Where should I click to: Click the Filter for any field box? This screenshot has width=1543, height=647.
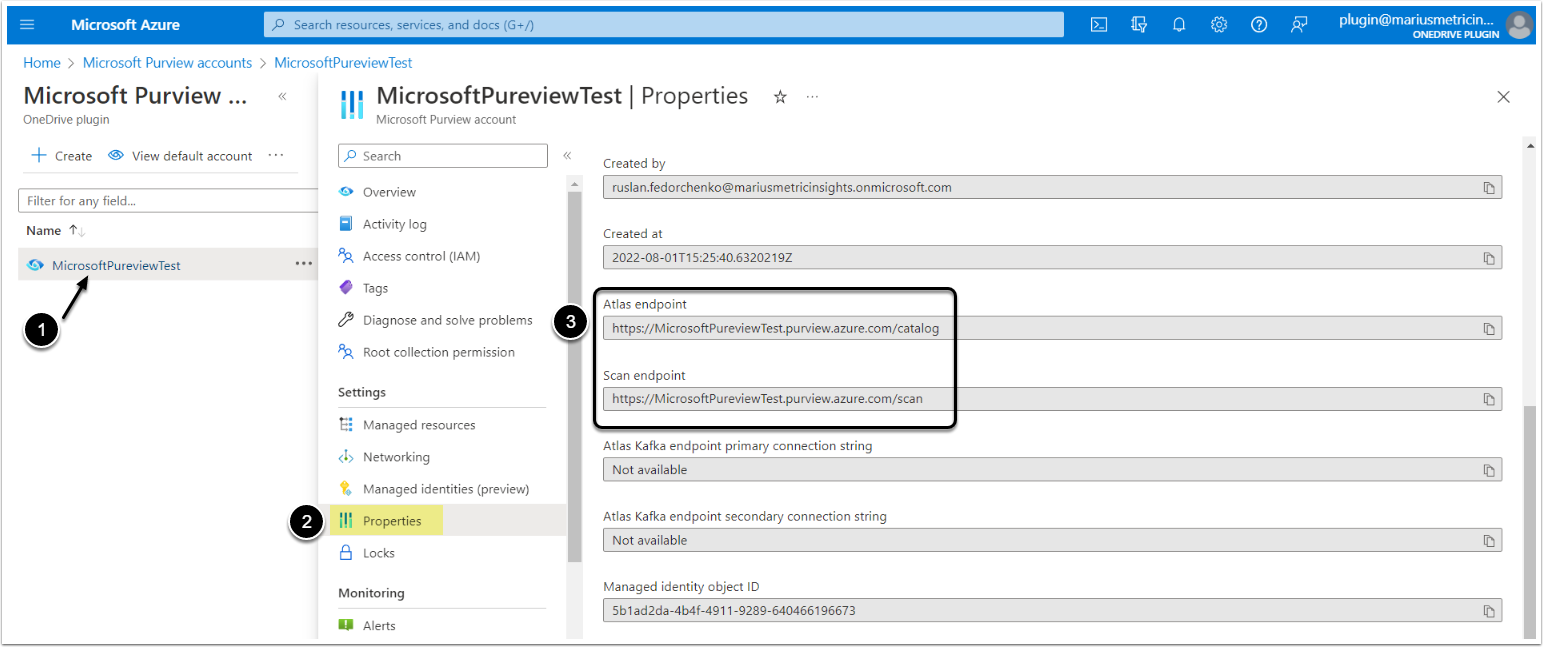coord(167,201)
